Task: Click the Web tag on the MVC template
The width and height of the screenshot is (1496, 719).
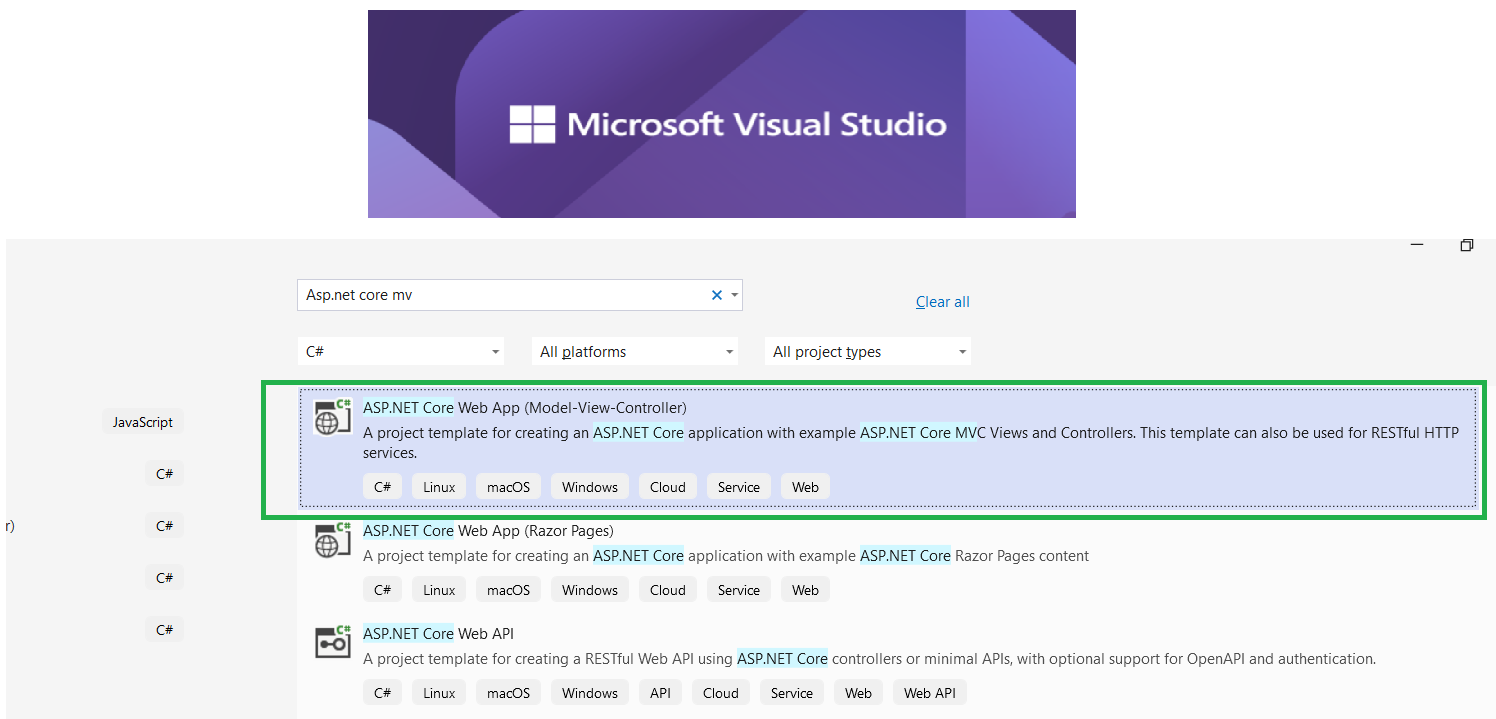Action: [x=805, y=487]
